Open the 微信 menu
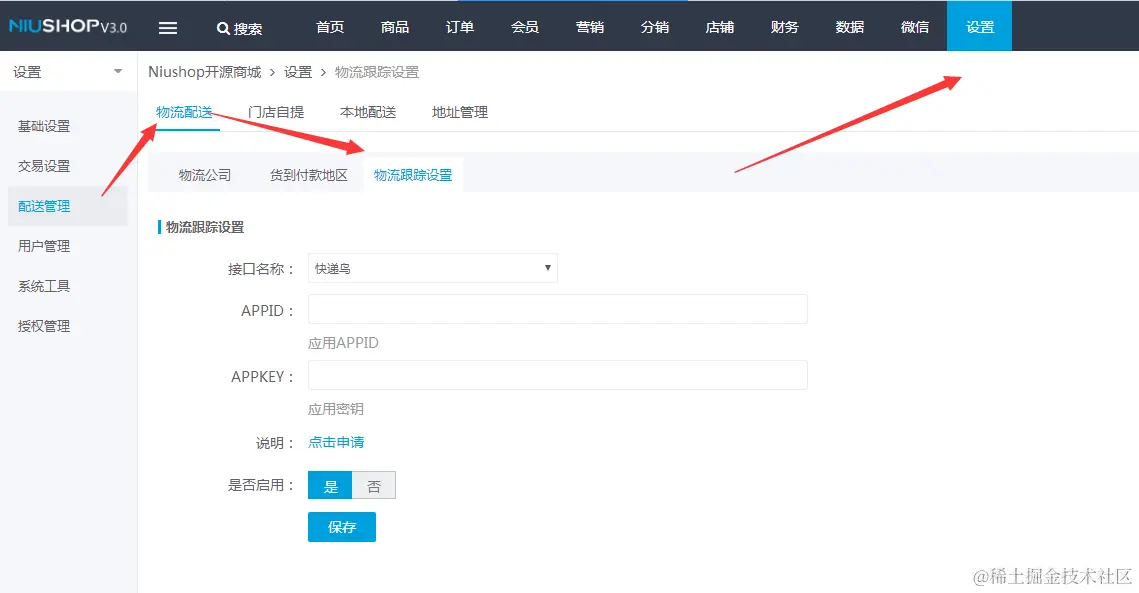The width and height of the screenshot is (1139, 593). pyautogui.click(x=913, y=26)
